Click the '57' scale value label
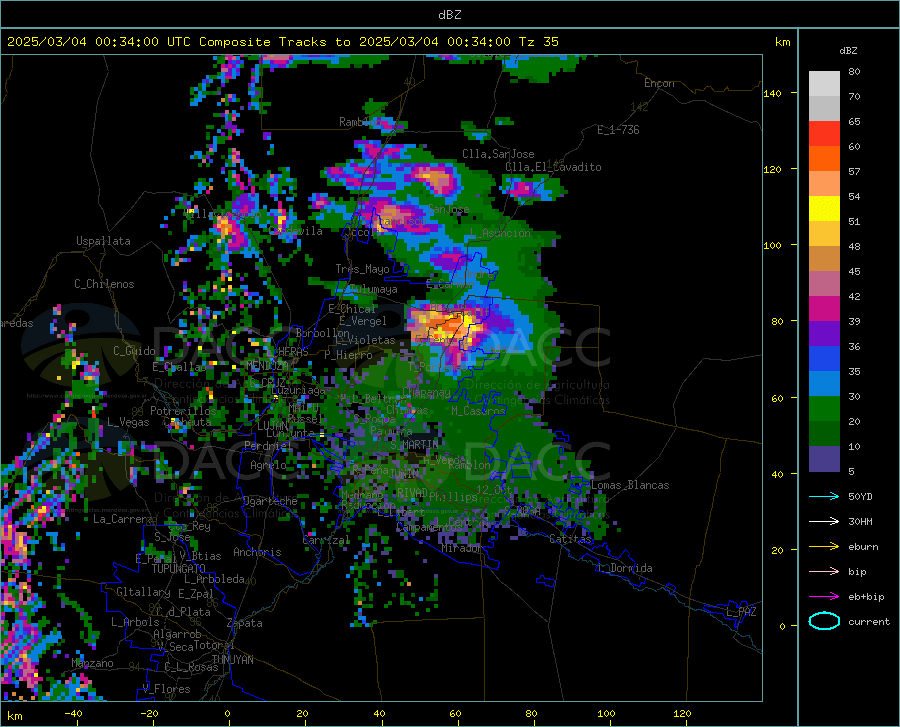The image size is (900, 727). (854, 172)
